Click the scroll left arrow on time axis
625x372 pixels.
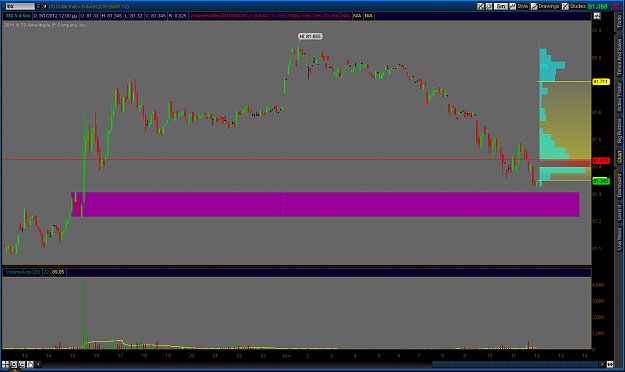39,364
